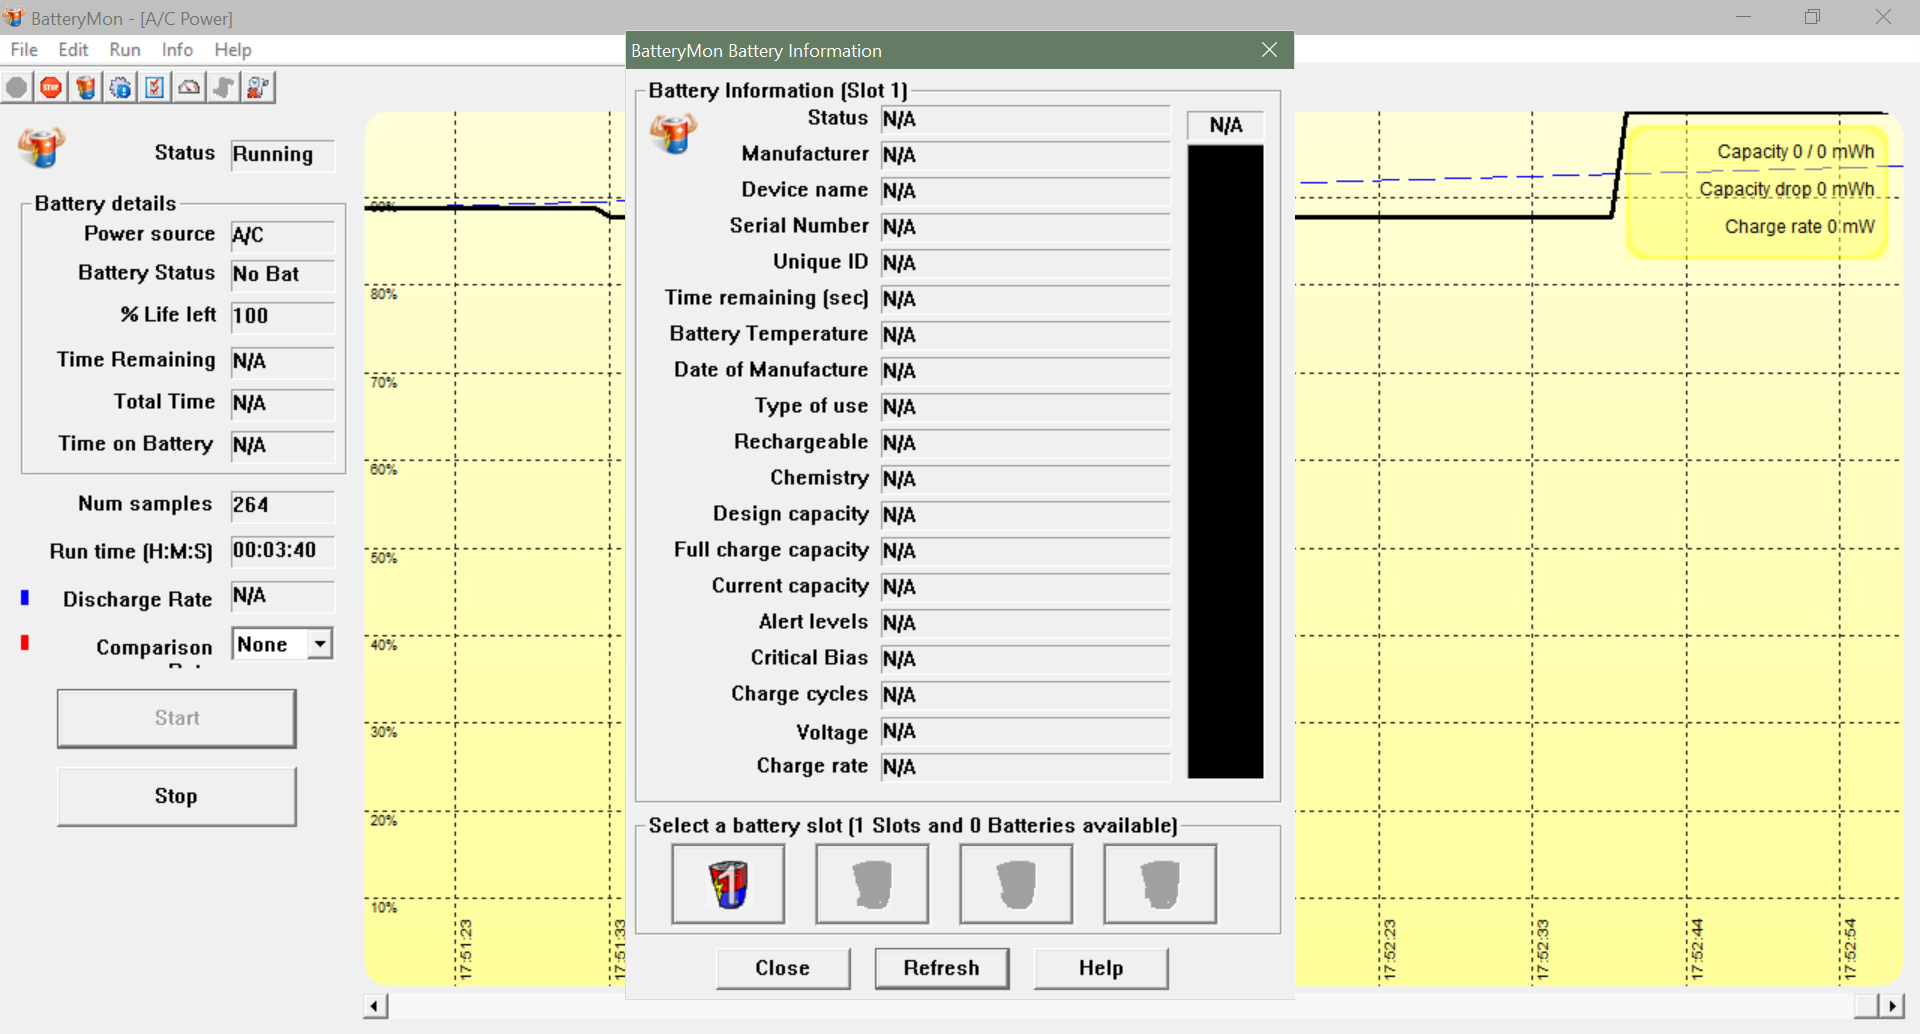Click the disabled Start button
Viewport: 1920px width, 1034px height.
pyautogui.click(x=176, y=718)
